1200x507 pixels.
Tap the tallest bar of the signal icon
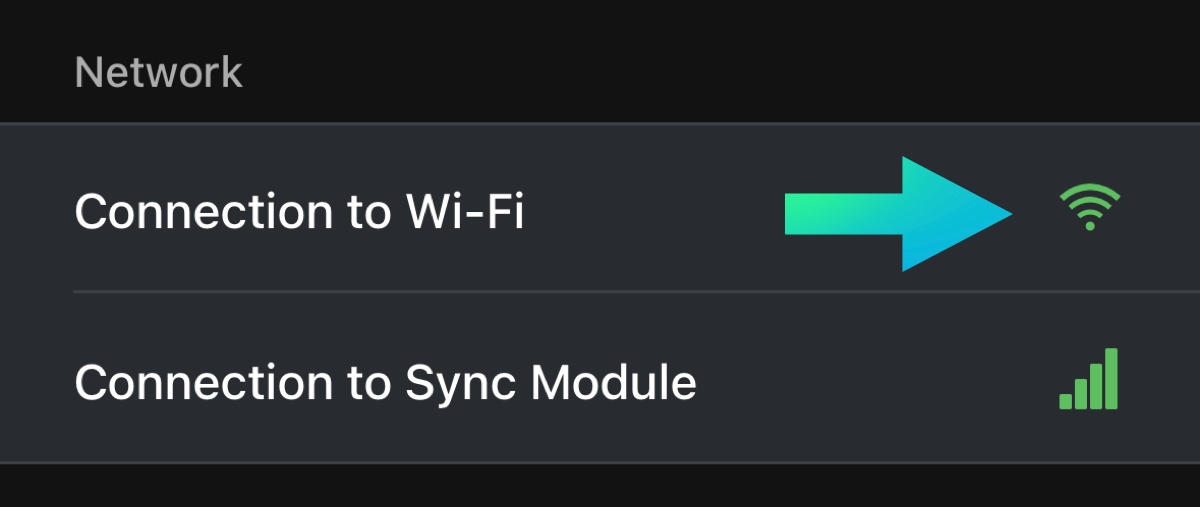click(1111, 379)
